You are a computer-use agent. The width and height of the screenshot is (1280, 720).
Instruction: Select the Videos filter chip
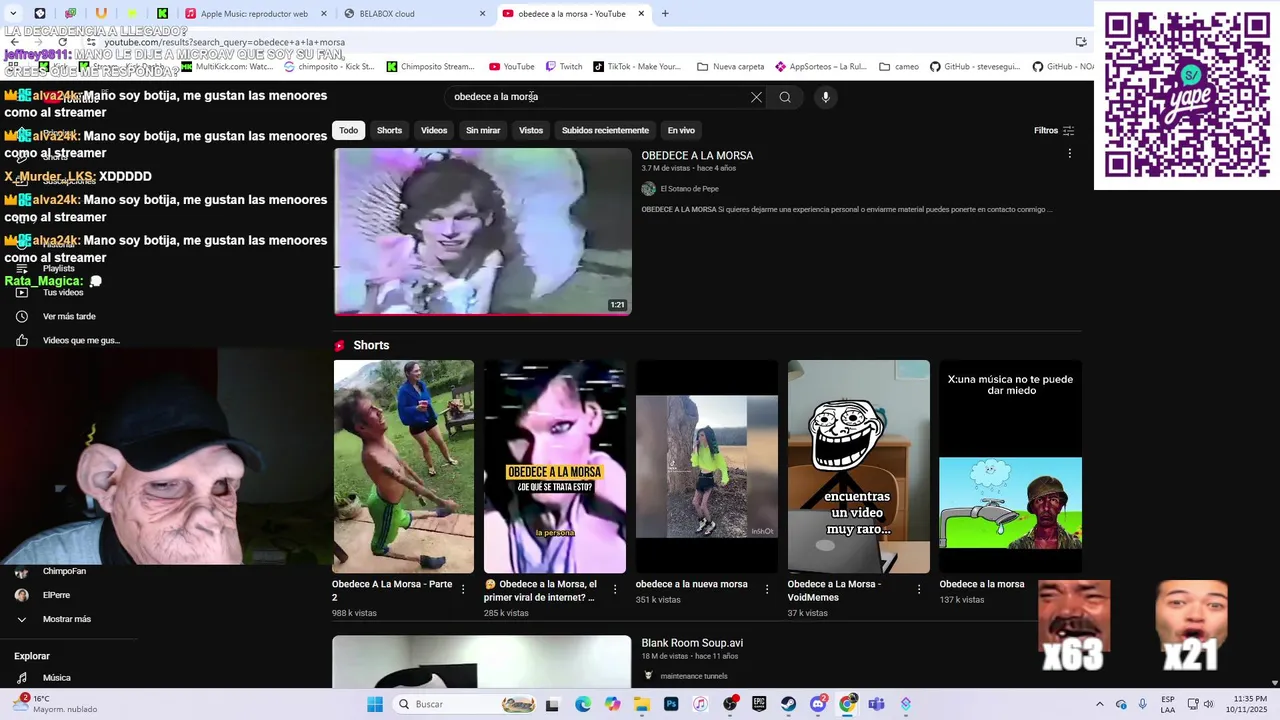click(434, 130)
